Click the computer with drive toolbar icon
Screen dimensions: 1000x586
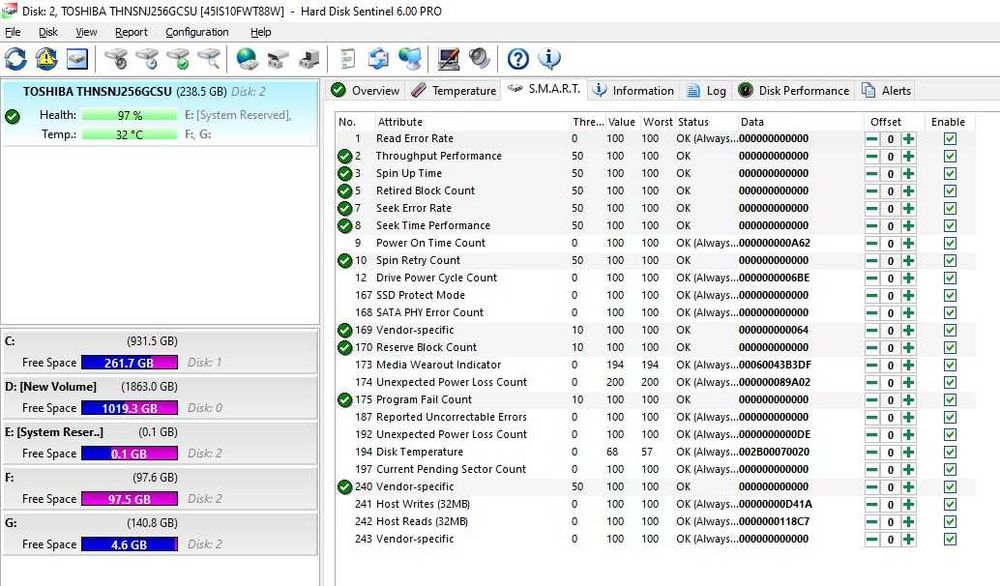309,59
